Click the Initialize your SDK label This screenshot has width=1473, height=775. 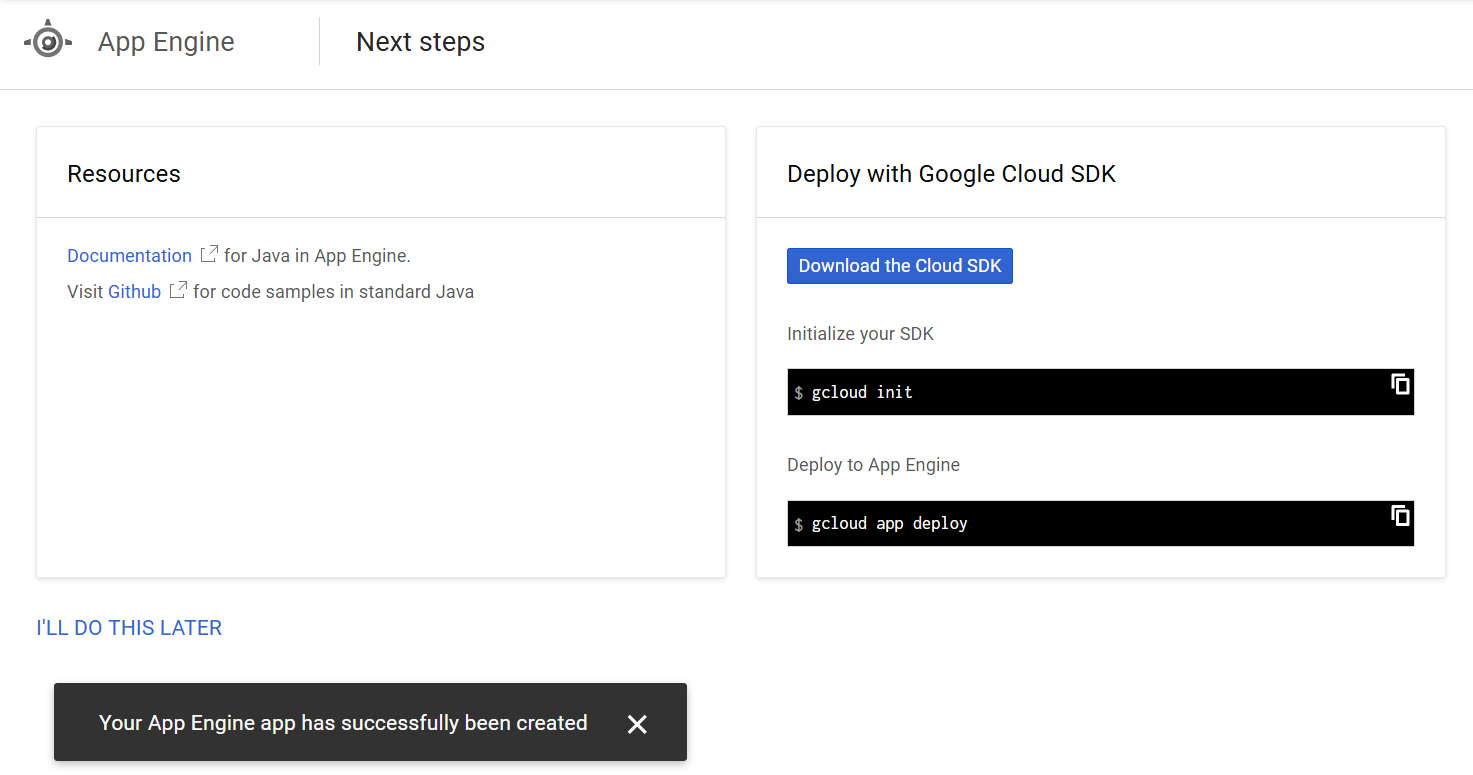pyautogui.click(x=860, y=334)
